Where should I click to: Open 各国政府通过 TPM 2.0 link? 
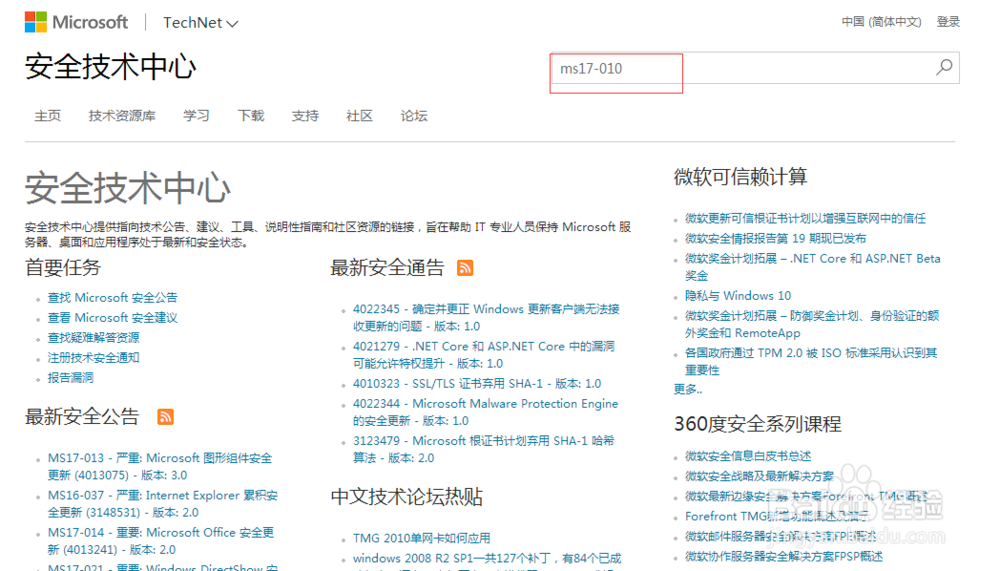[x=811, y=361]
